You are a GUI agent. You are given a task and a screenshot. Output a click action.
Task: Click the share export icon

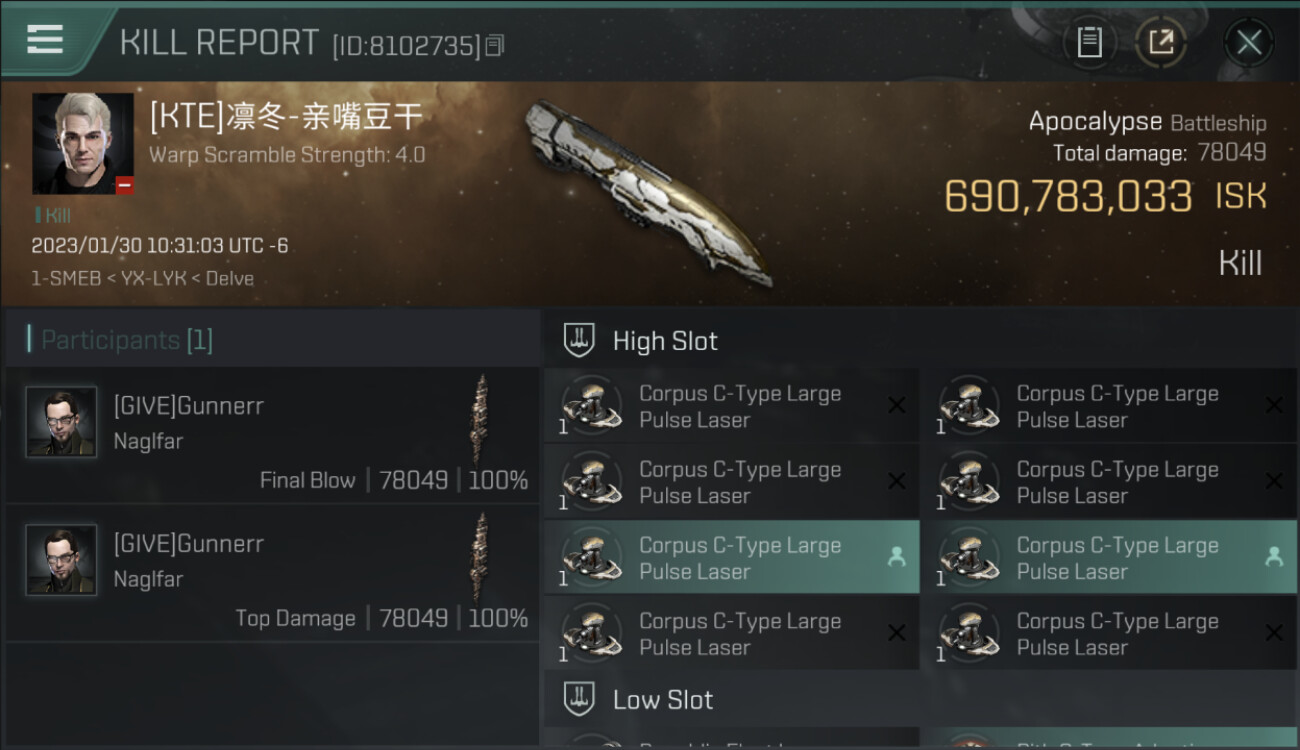point(1161,42)
